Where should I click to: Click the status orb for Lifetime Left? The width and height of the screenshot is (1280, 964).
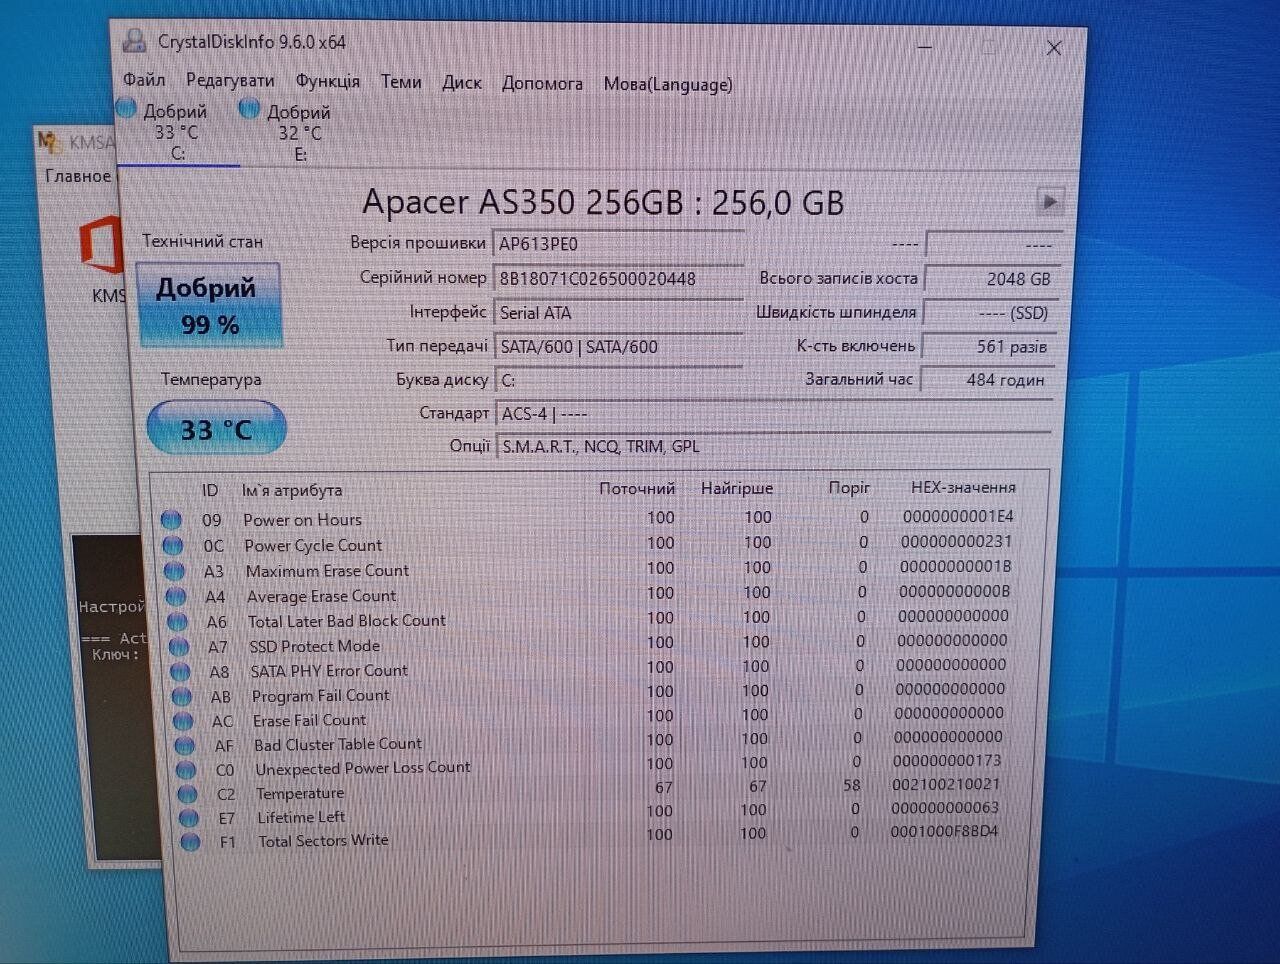coord(189,818)
